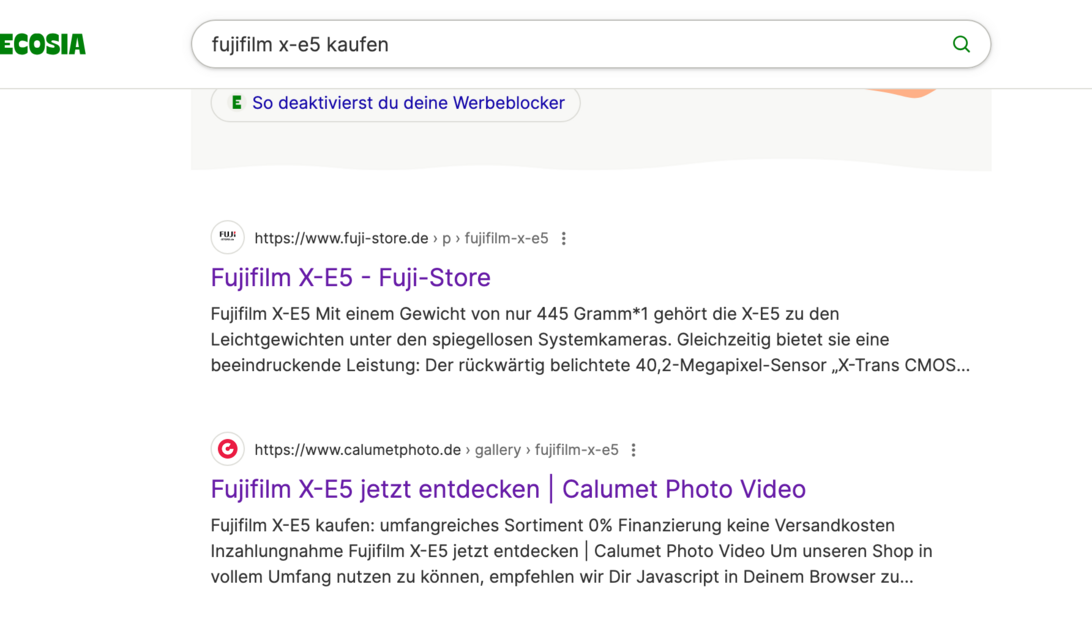
Task: Click 'gallery' breadcrumb of the Calumet result
Action: (497, 450)
